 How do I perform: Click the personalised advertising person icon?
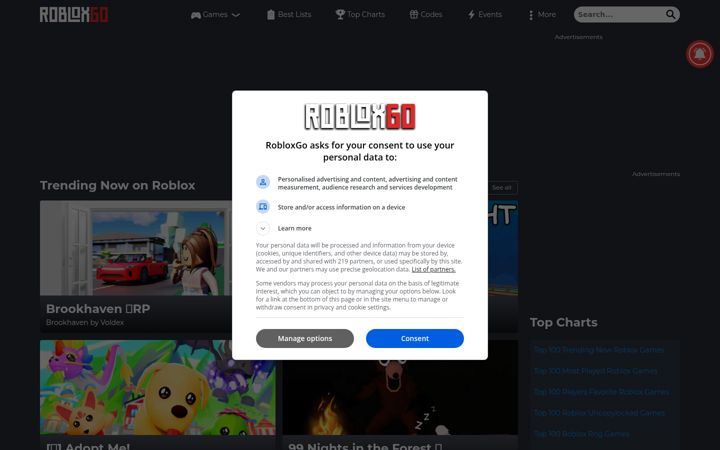(x=263, y=182)
